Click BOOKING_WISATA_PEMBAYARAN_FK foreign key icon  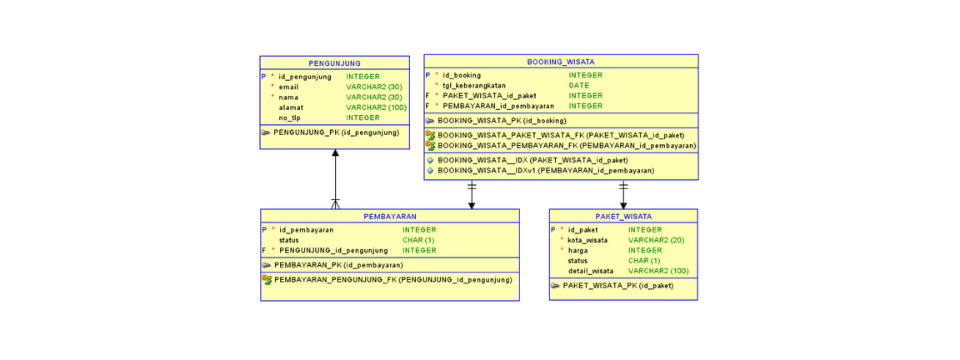click(x=430, y=146)
